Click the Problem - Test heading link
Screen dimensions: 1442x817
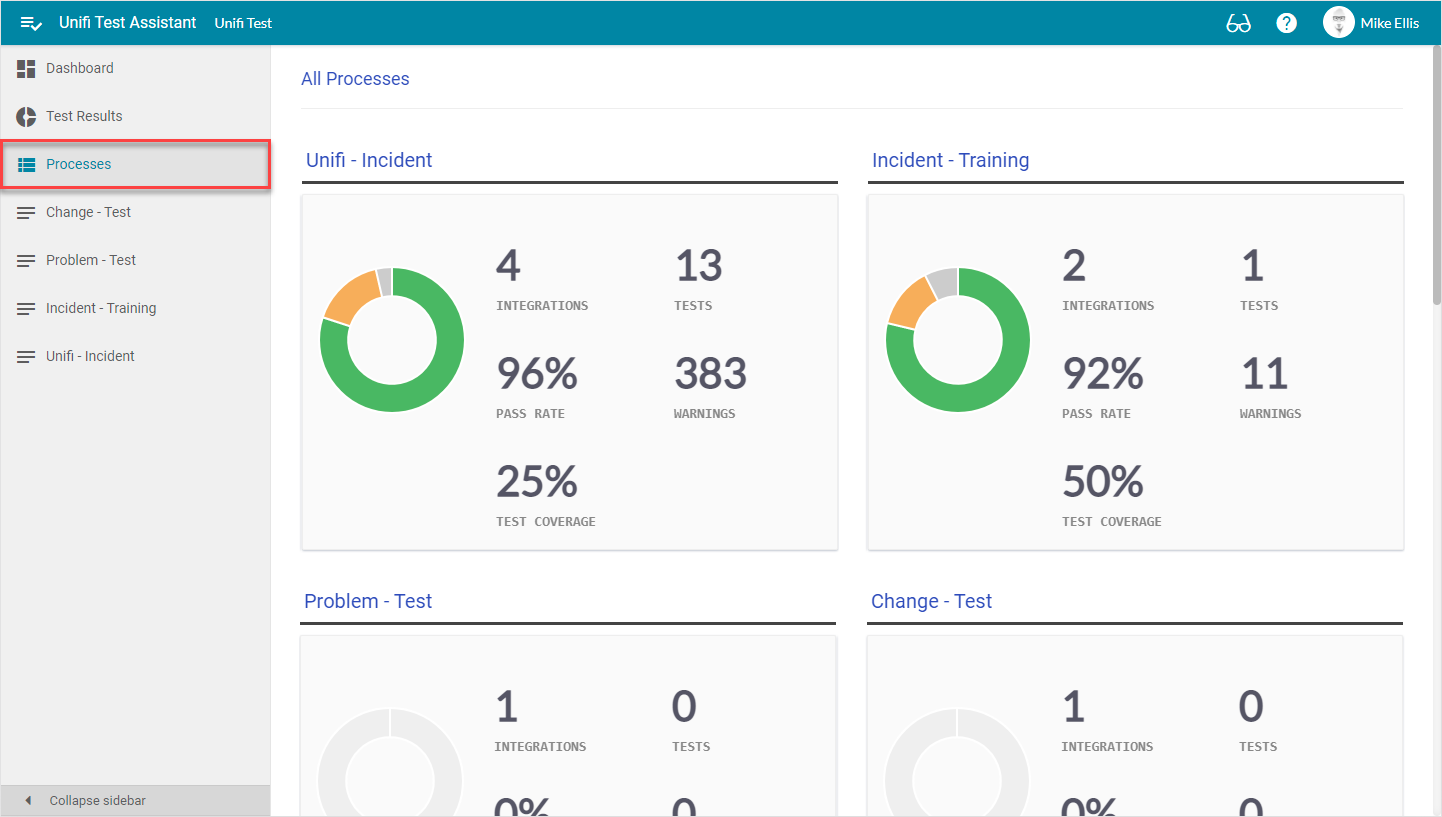click(x=368, y=601)
